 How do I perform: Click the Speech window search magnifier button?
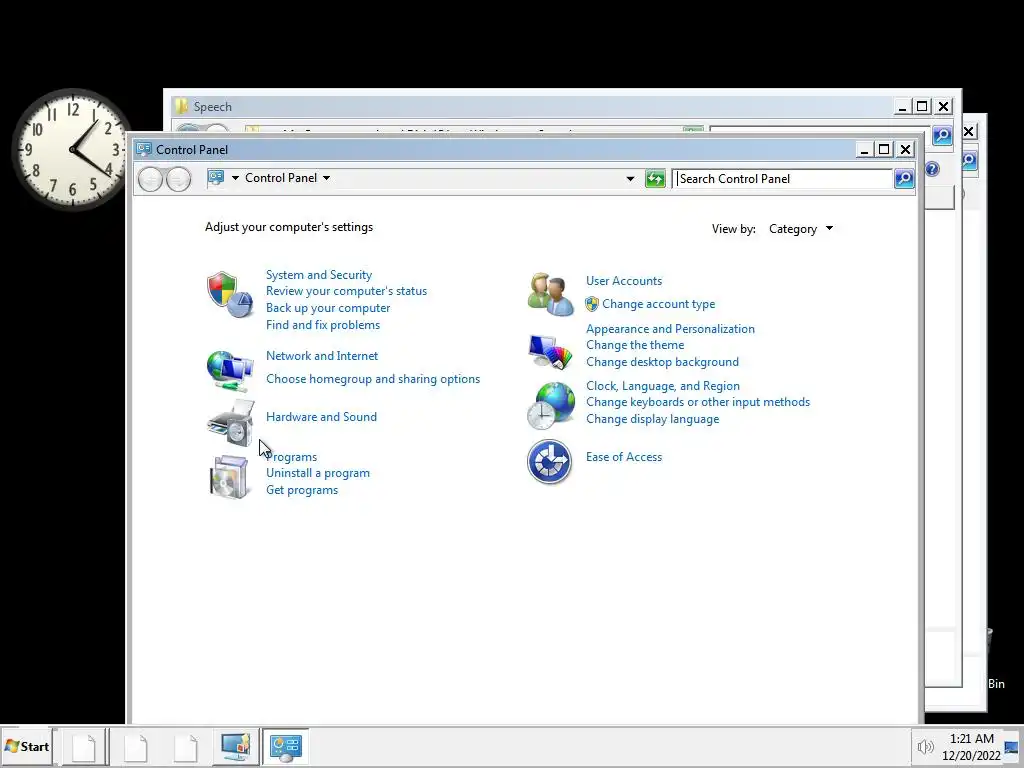pyautogui.click(x=942, y=135)
